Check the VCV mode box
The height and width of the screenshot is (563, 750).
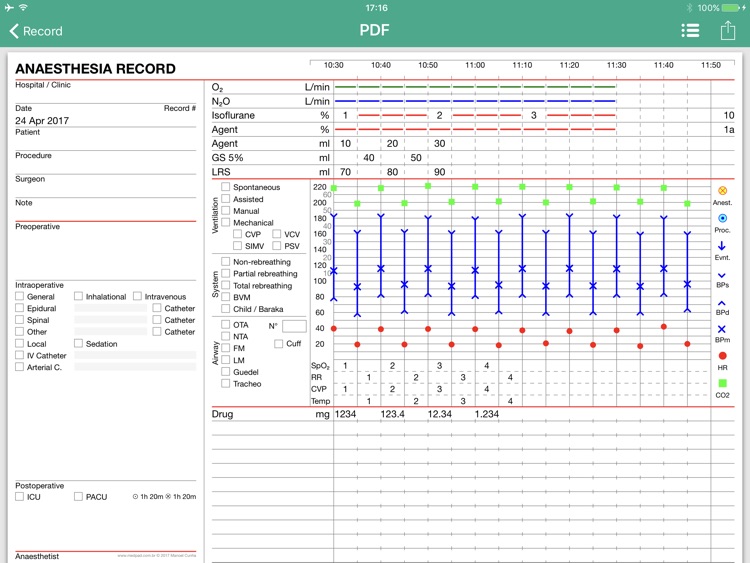point(276,234)
